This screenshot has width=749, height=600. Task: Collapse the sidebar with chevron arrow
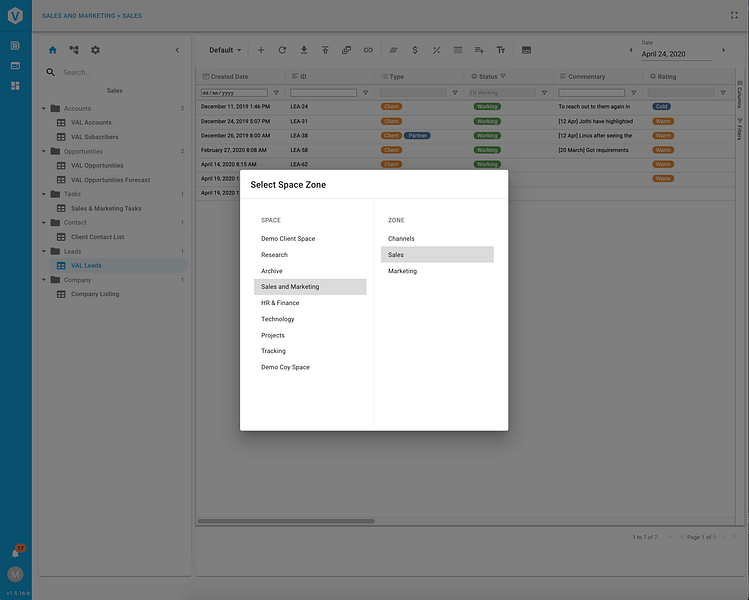click(177, 50)
